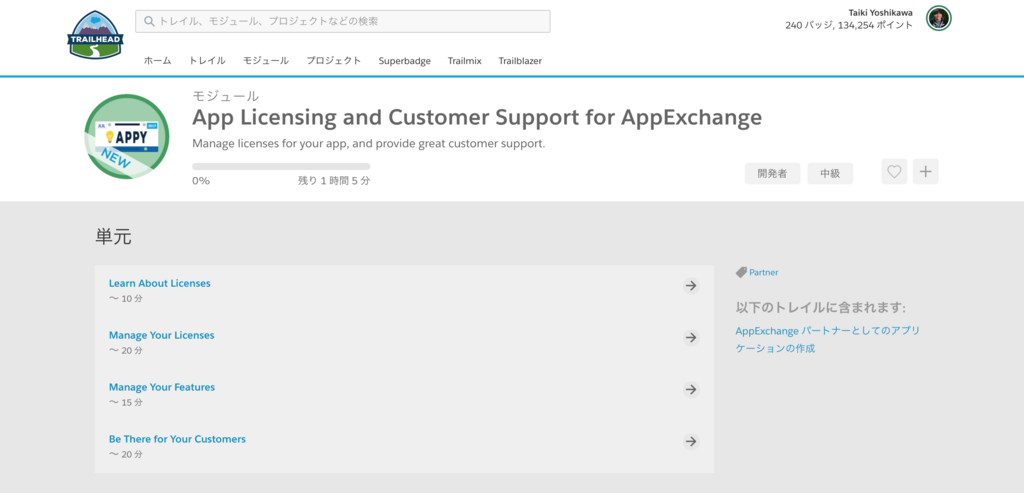The height and width of the screenshot is (493, 1024).
Task: Open AppExchange パートナー trail link
Action: click(x=827, y=340)
